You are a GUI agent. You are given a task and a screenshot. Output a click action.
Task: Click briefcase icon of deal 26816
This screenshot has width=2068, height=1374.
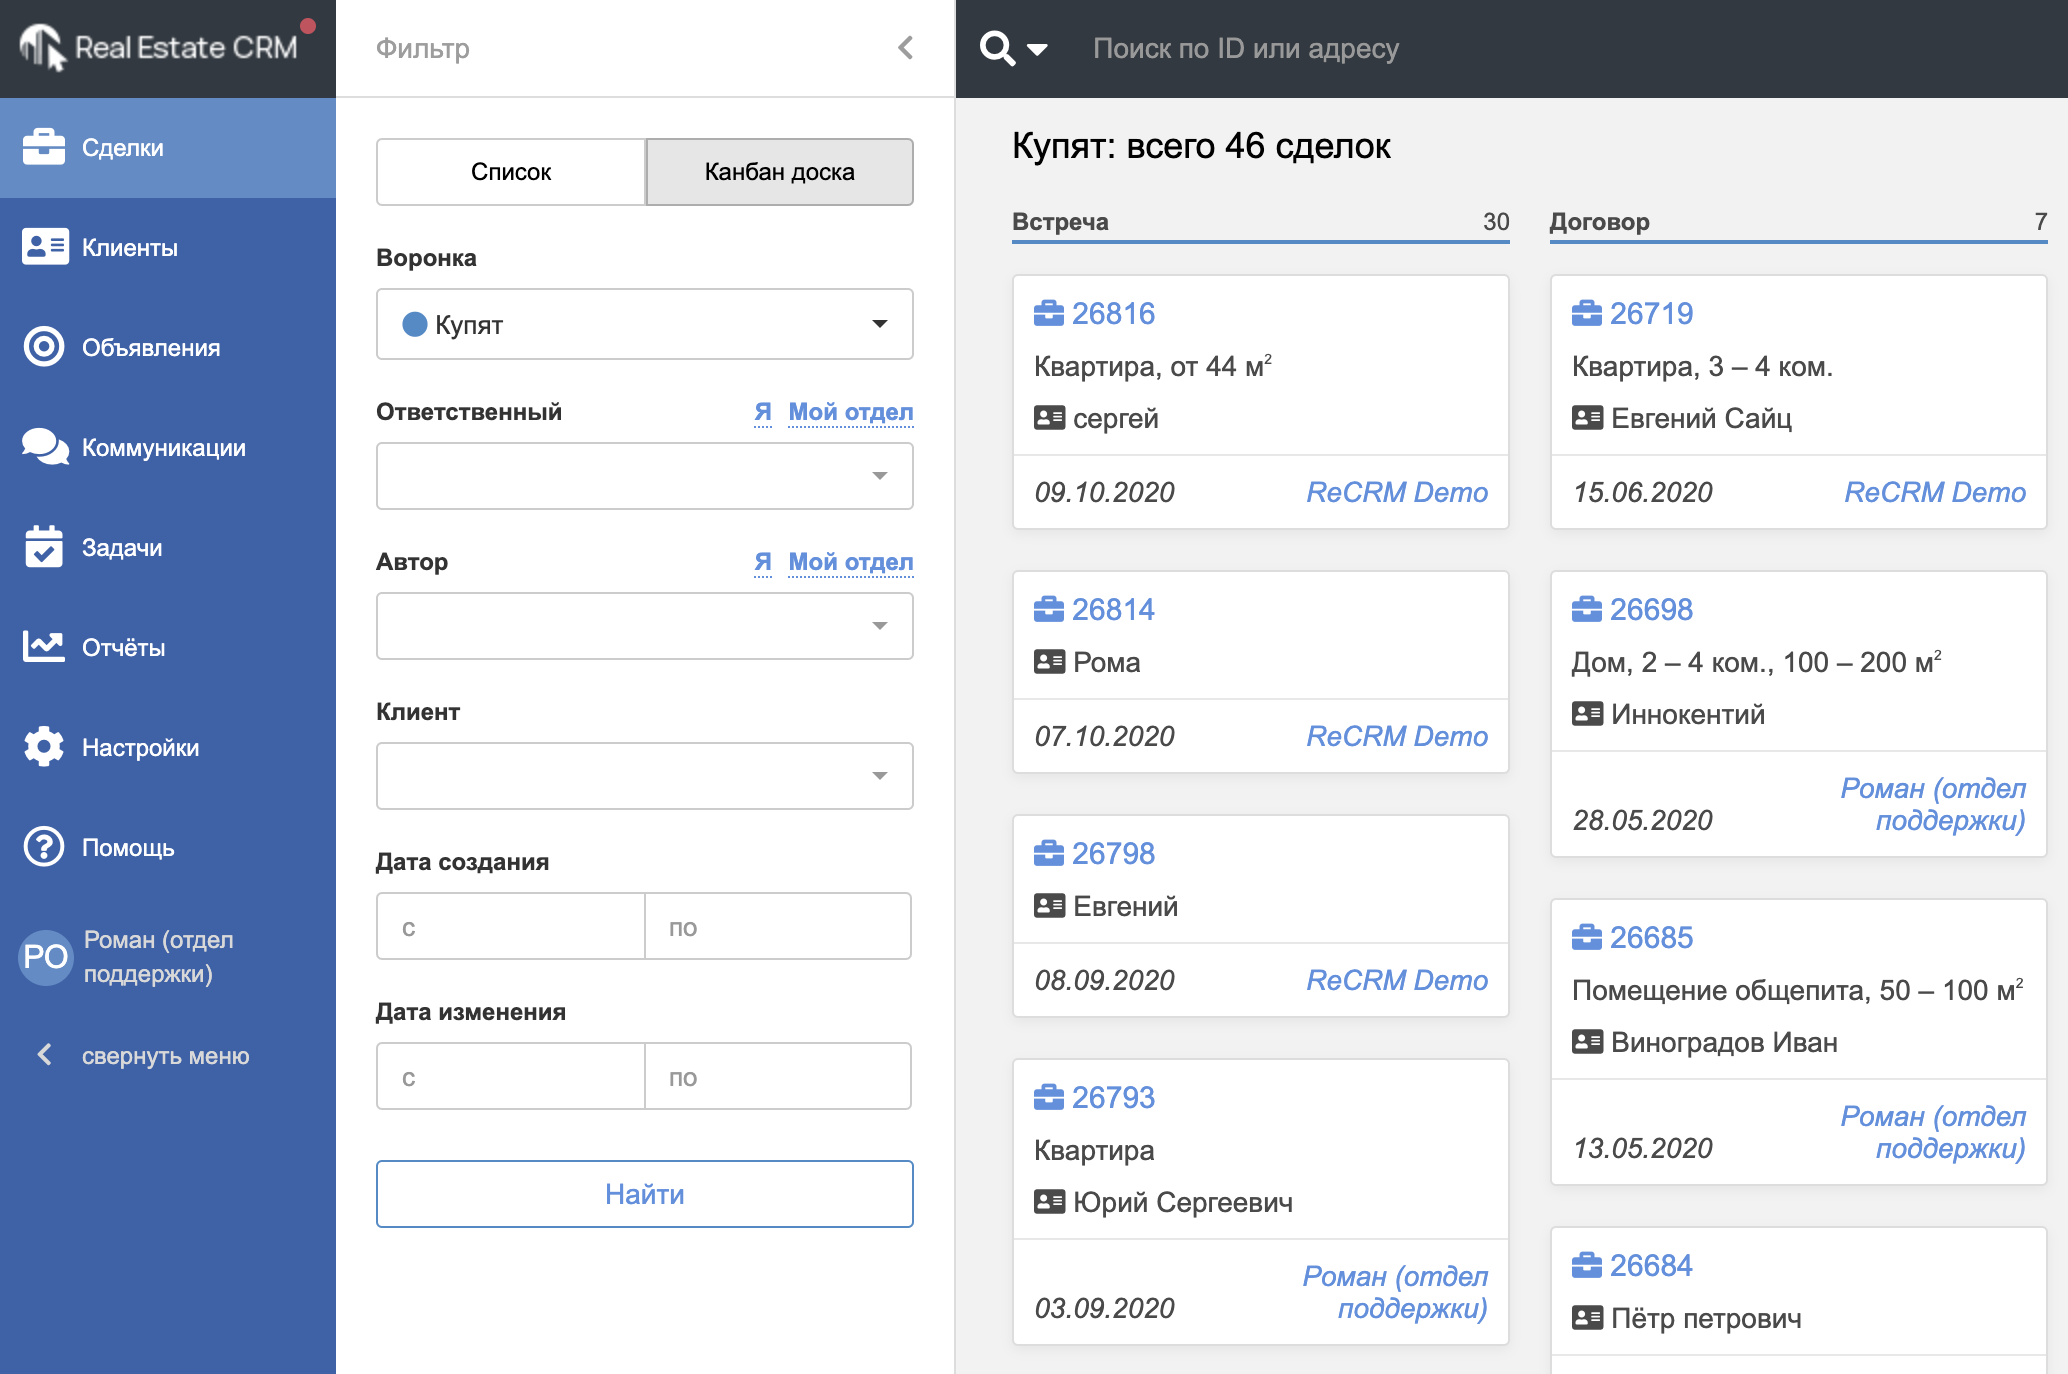point(1049,314)
